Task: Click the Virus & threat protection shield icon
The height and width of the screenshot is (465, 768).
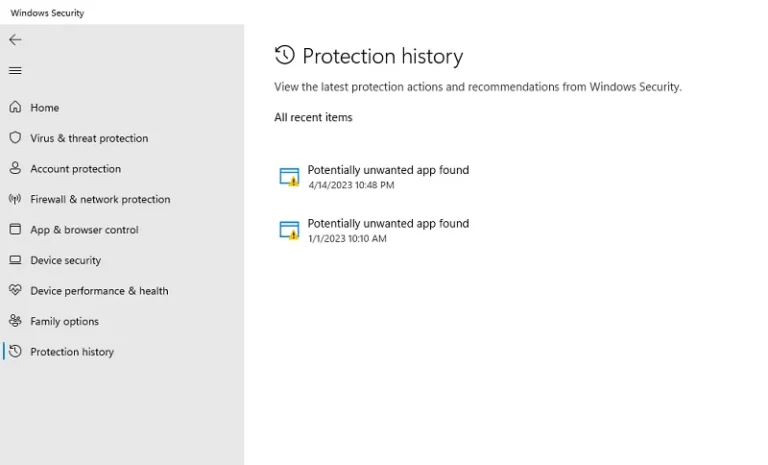Action: (15, 138)
